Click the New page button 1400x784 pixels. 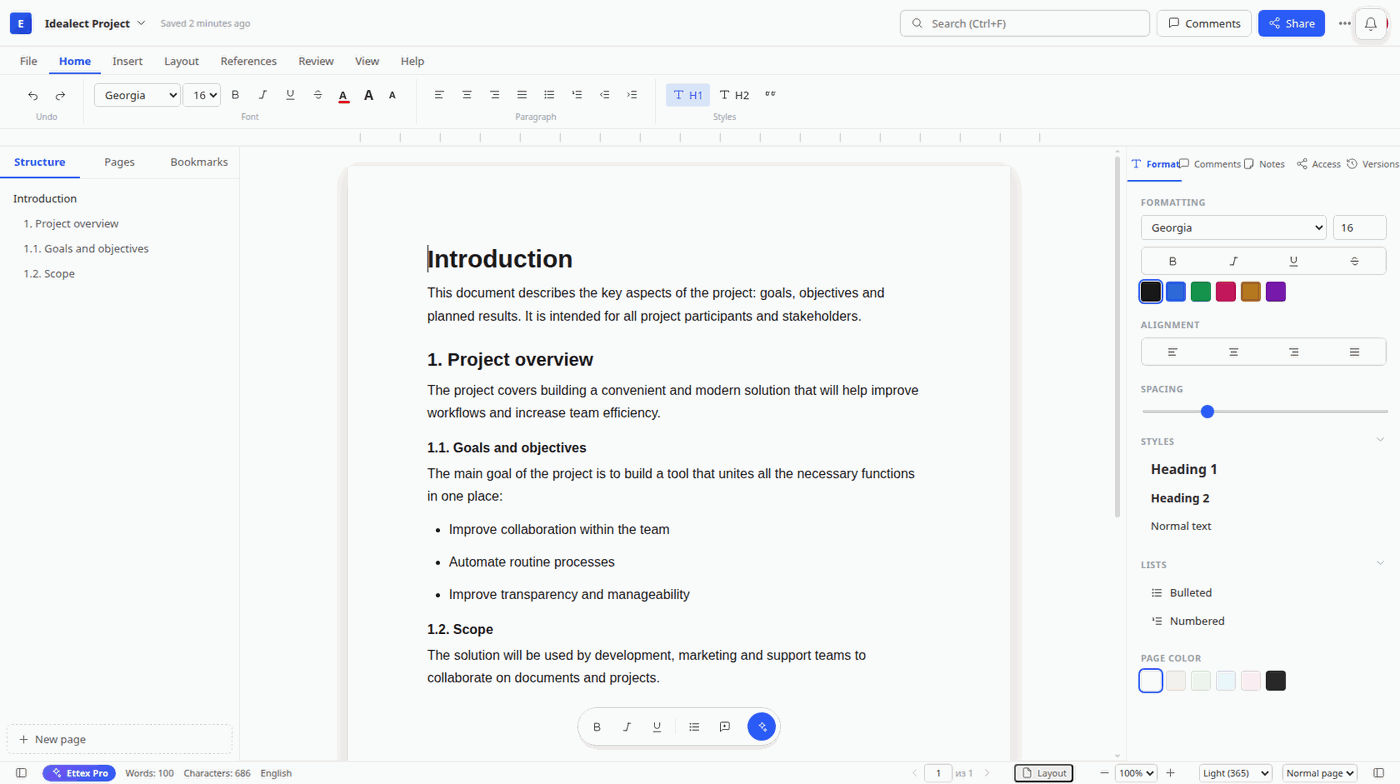click(x=119, y=739)
